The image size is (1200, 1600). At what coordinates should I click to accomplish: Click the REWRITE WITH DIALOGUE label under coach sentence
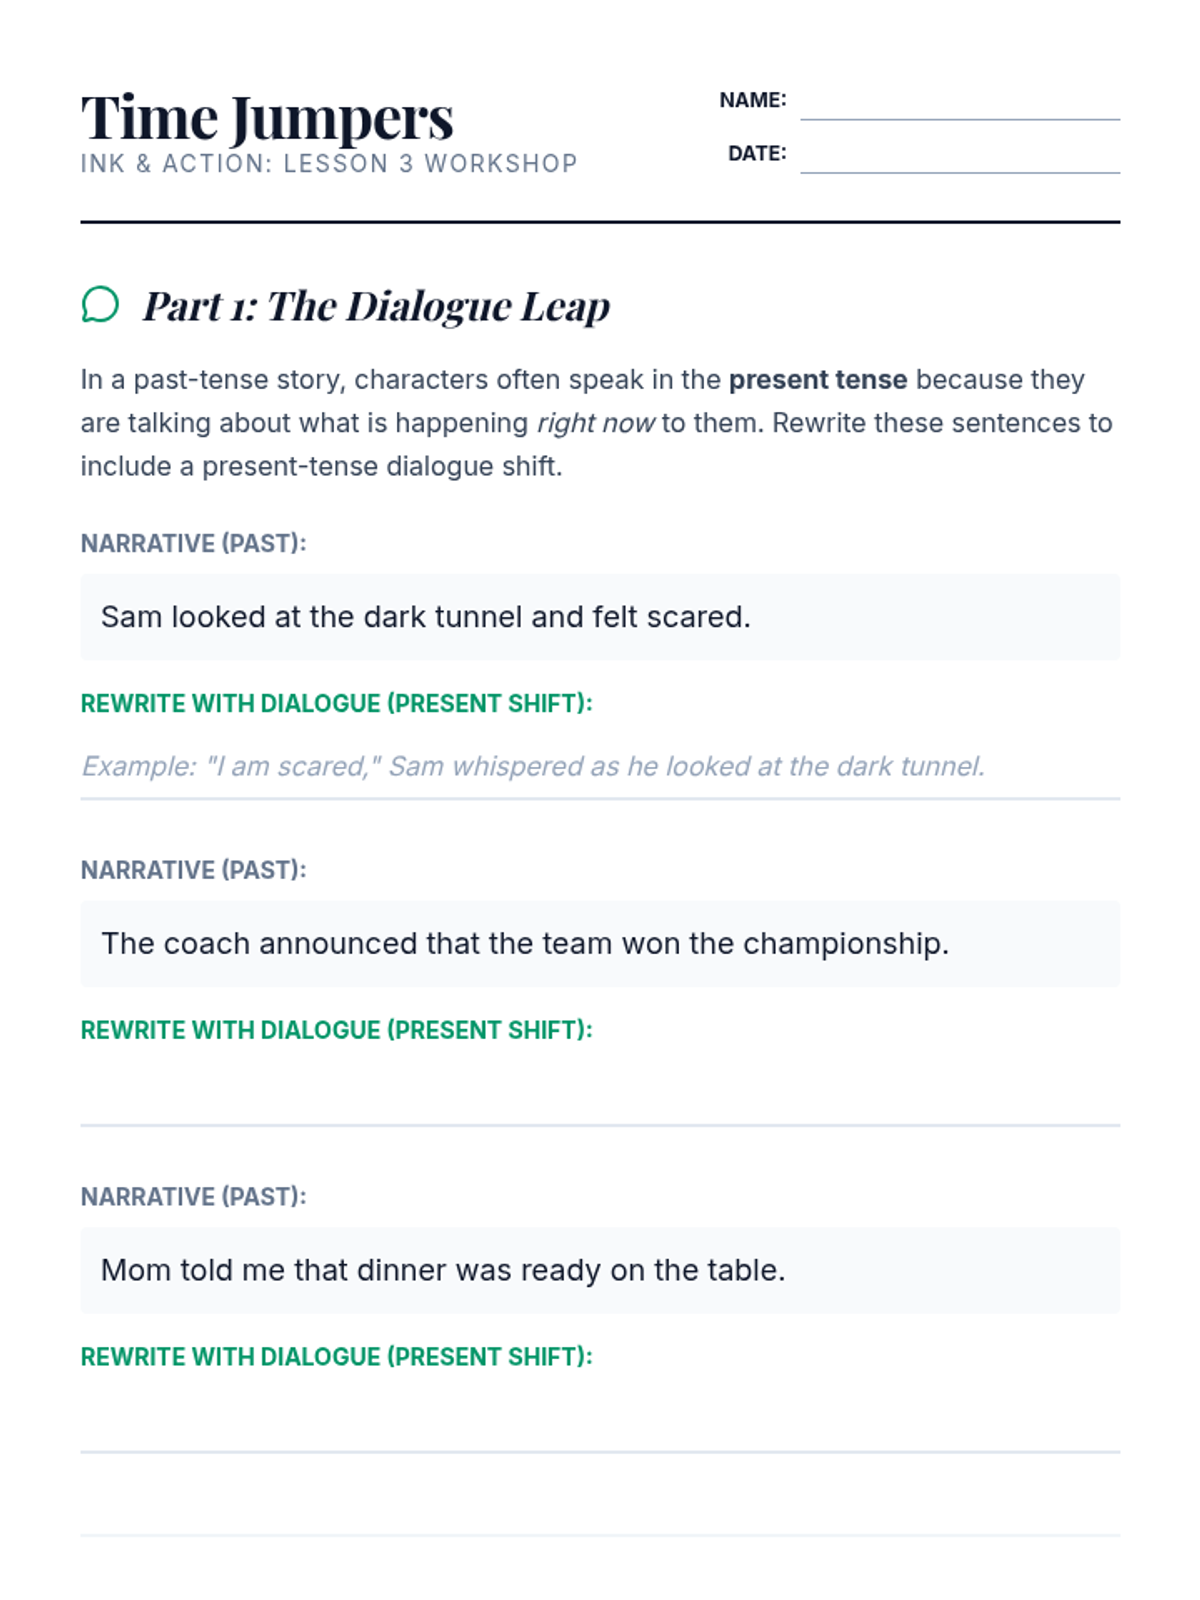coord(337,1031)
